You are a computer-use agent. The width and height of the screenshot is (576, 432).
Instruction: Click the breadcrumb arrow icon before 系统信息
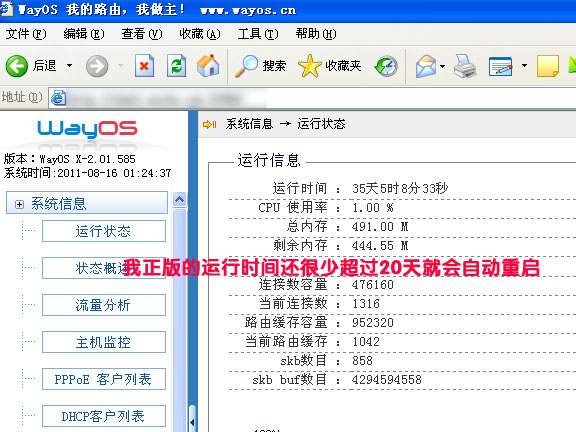tap(209, 125)
